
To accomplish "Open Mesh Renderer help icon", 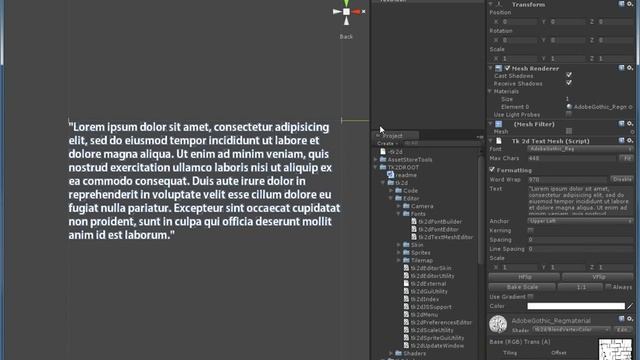I will 621,68.
